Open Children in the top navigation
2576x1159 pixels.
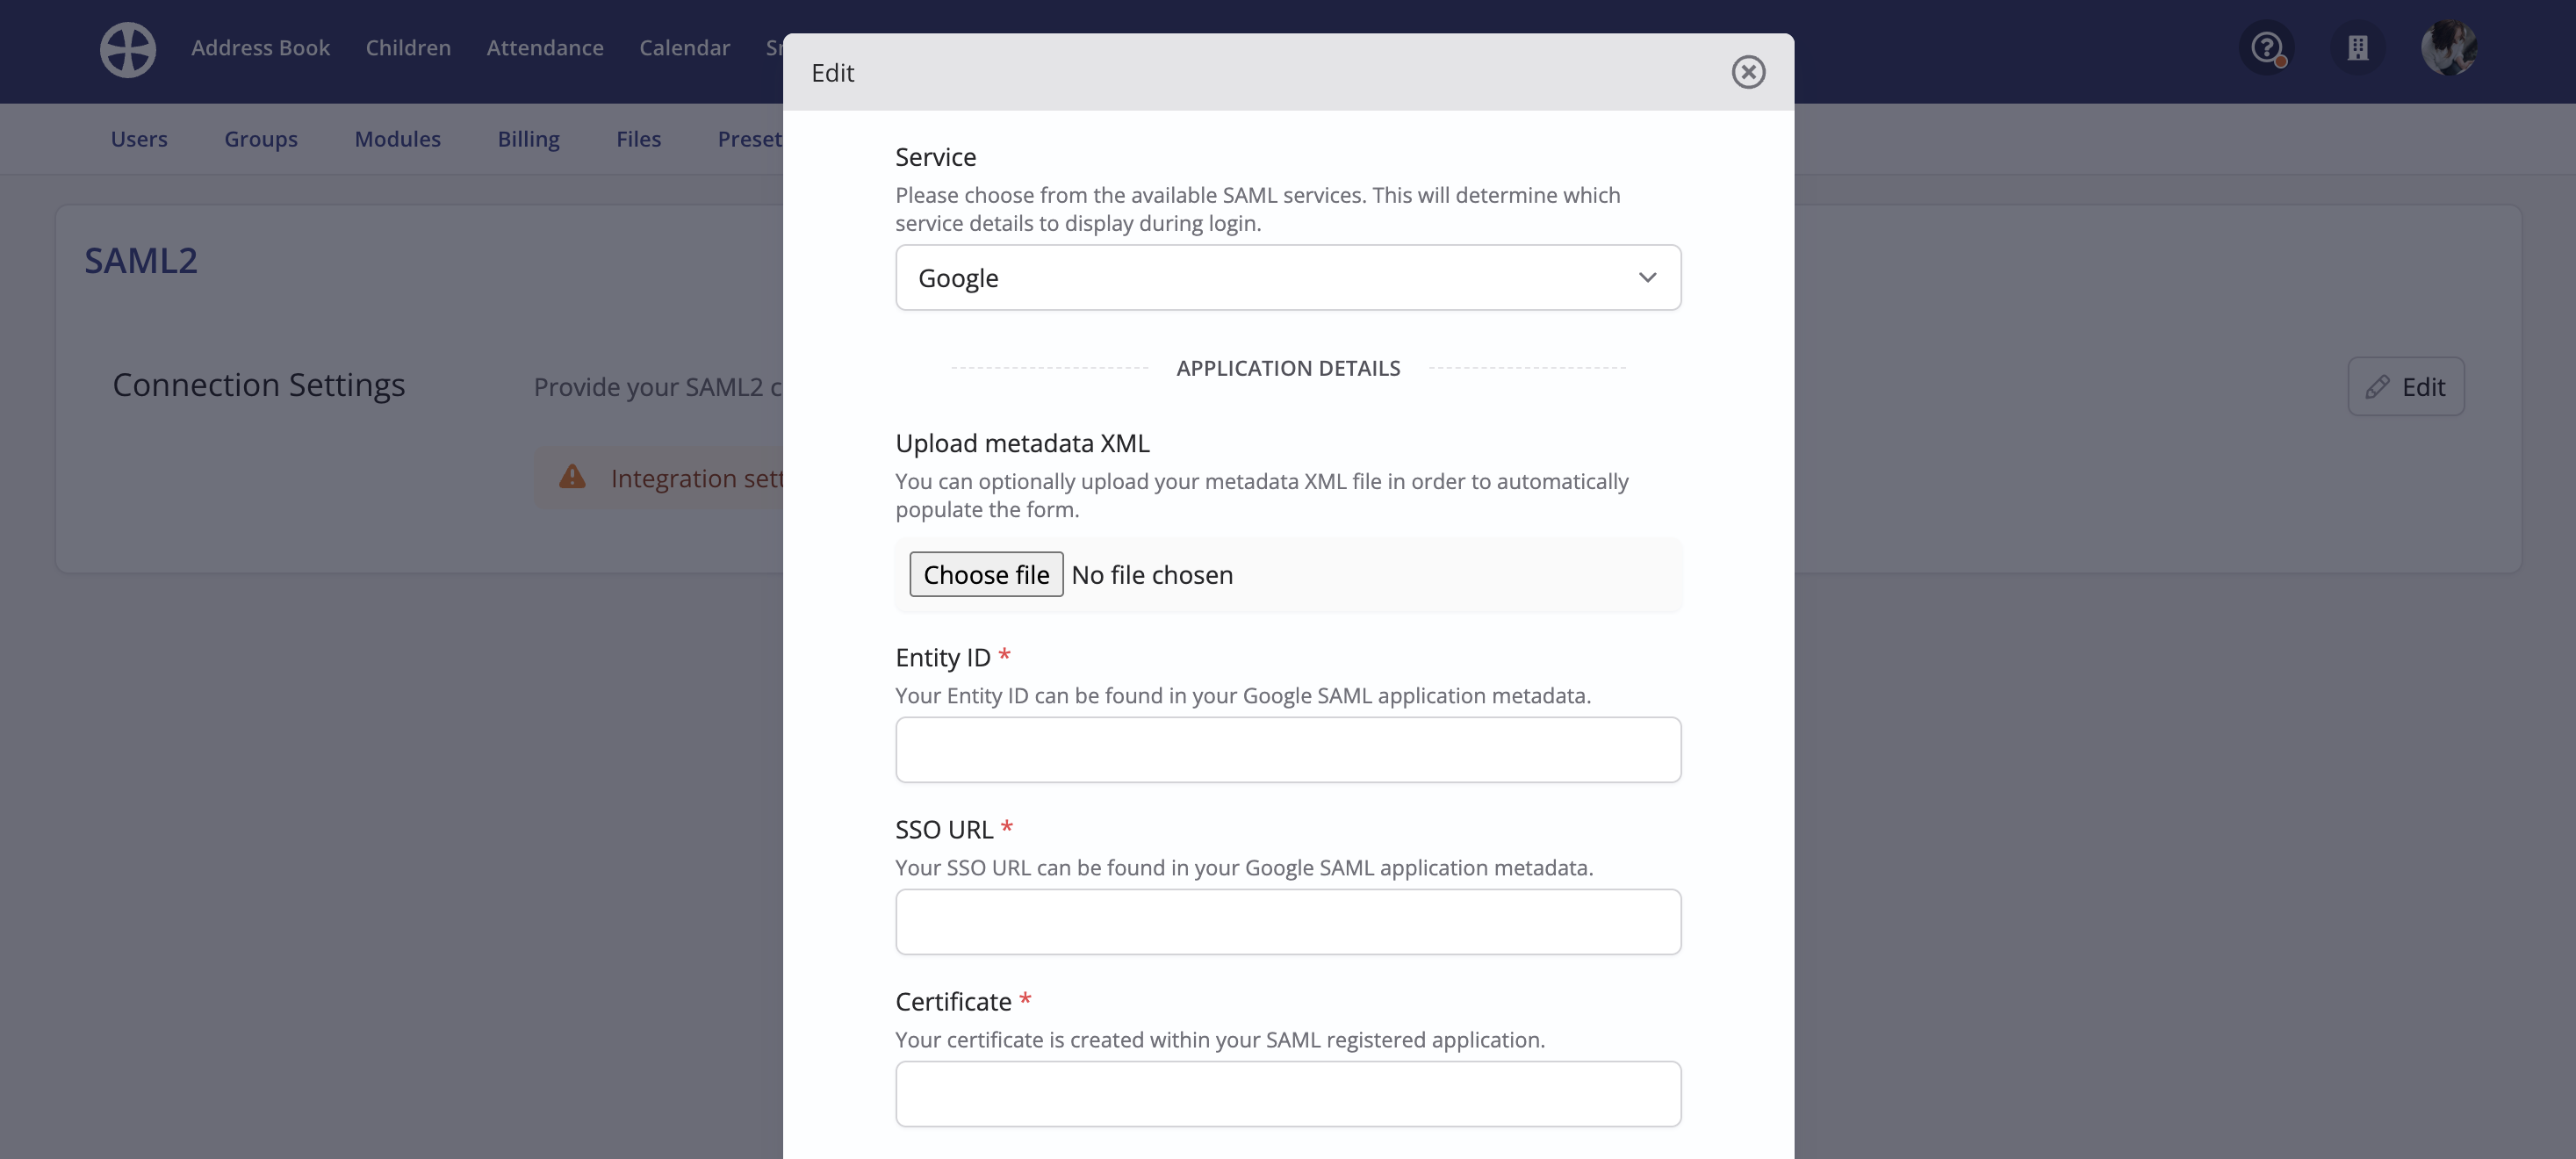(x=408, y=48)
